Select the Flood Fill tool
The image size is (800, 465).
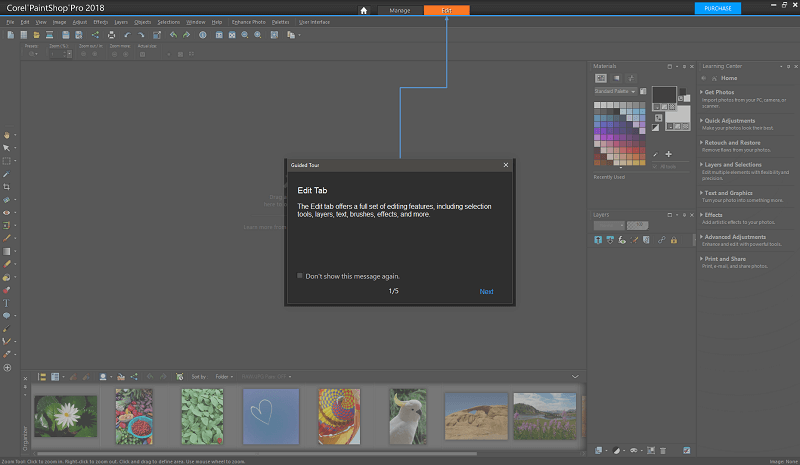click(x=7, y=277)
